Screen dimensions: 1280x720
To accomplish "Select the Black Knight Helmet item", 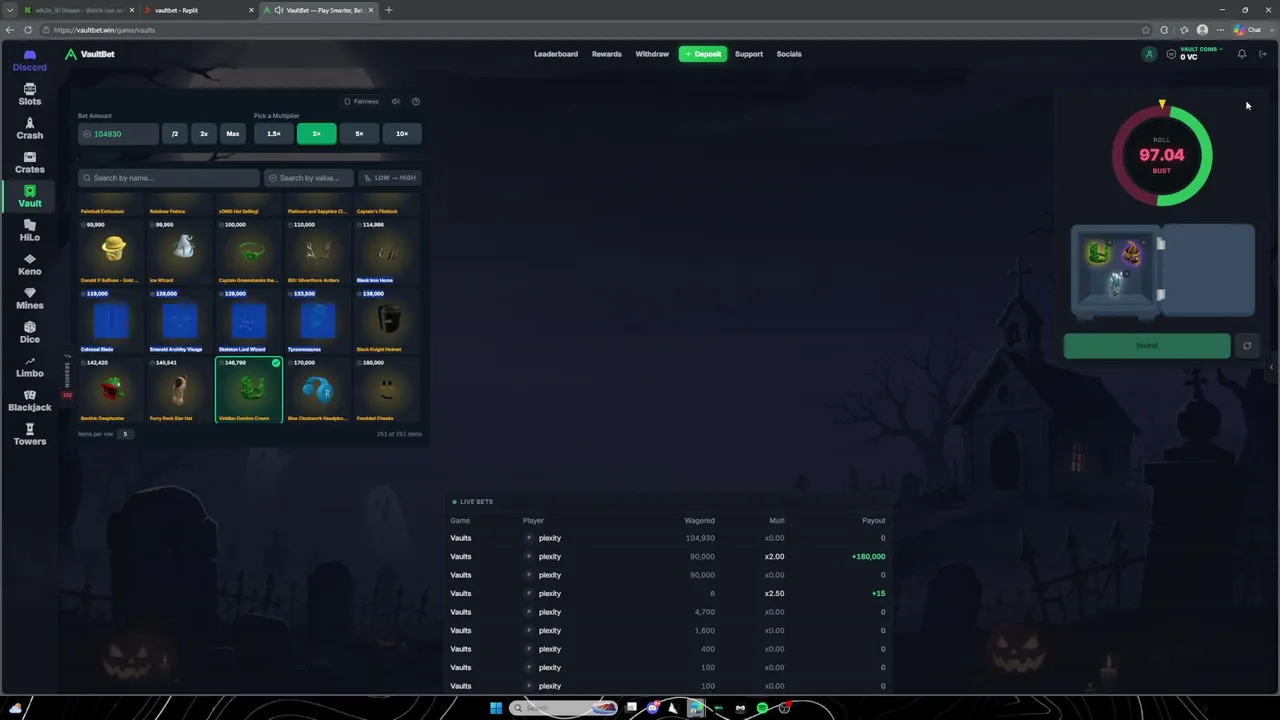I will tap(387, 320).
